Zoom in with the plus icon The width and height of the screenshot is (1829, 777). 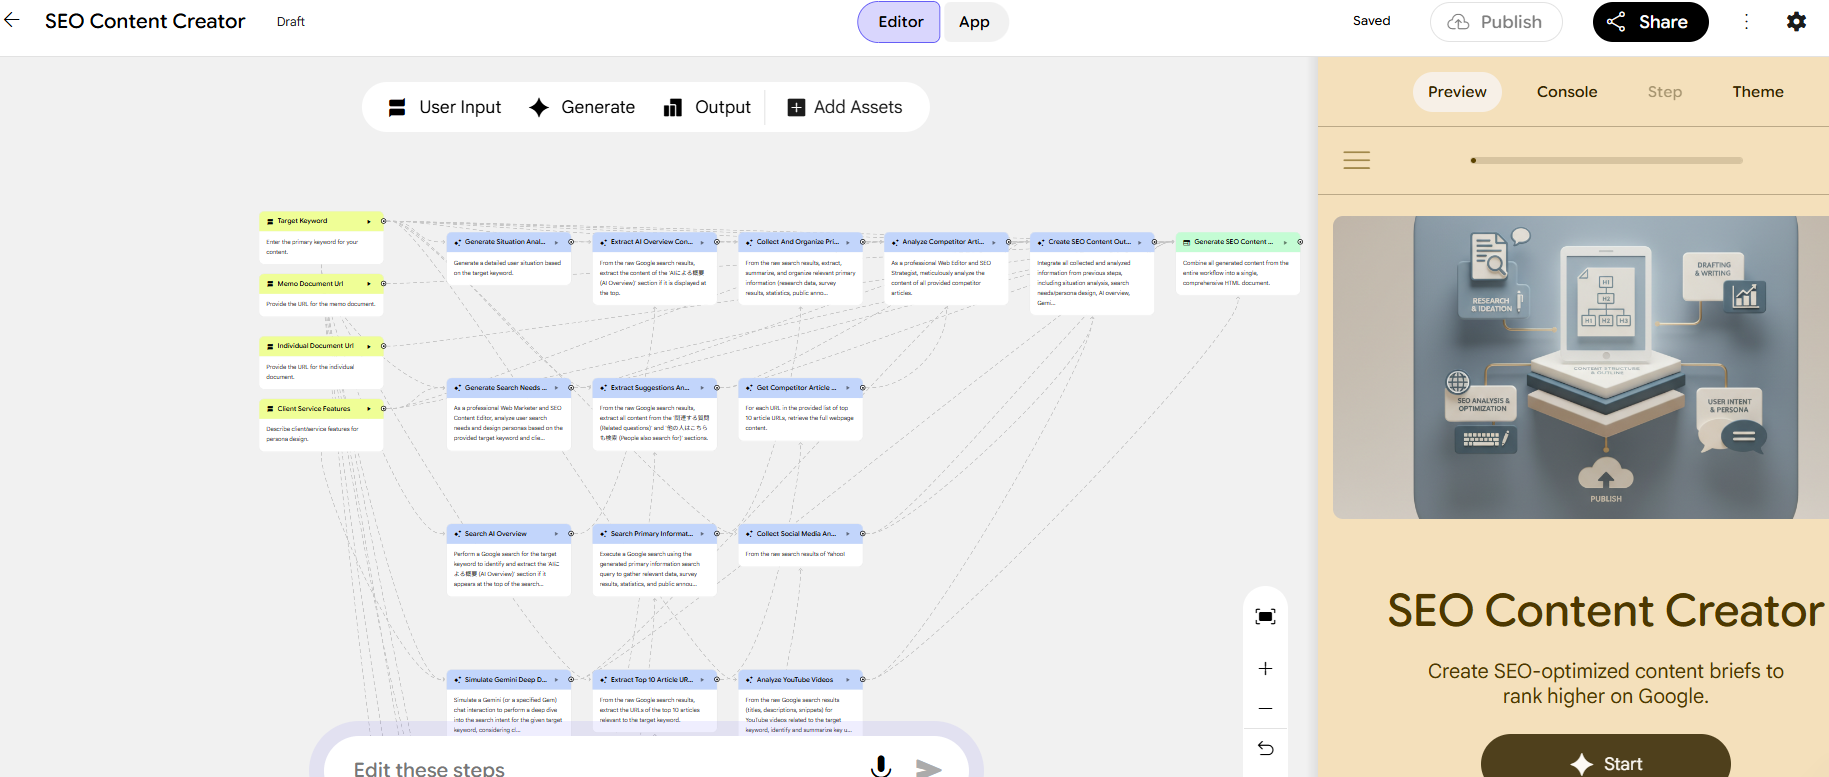pyautogui.click(x=1265, y=668)
